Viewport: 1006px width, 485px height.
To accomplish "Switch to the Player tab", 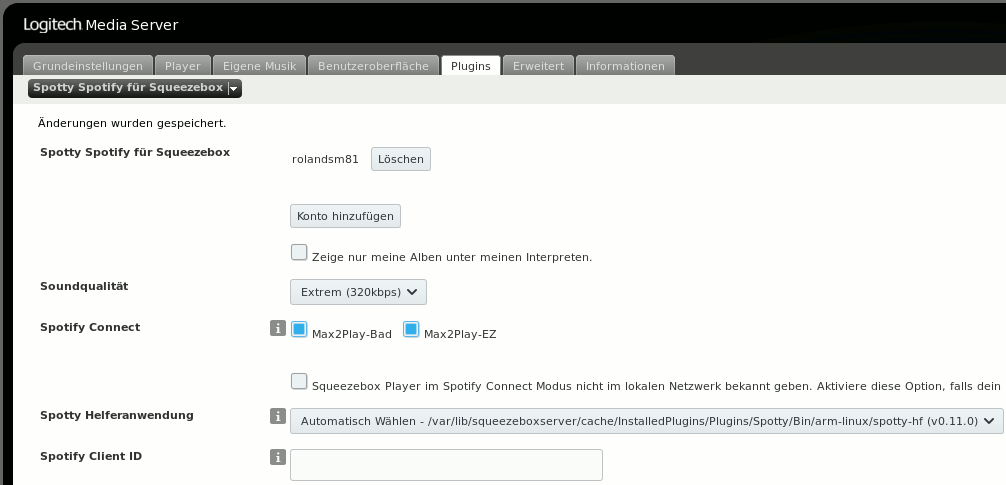I will coord(182,65).
